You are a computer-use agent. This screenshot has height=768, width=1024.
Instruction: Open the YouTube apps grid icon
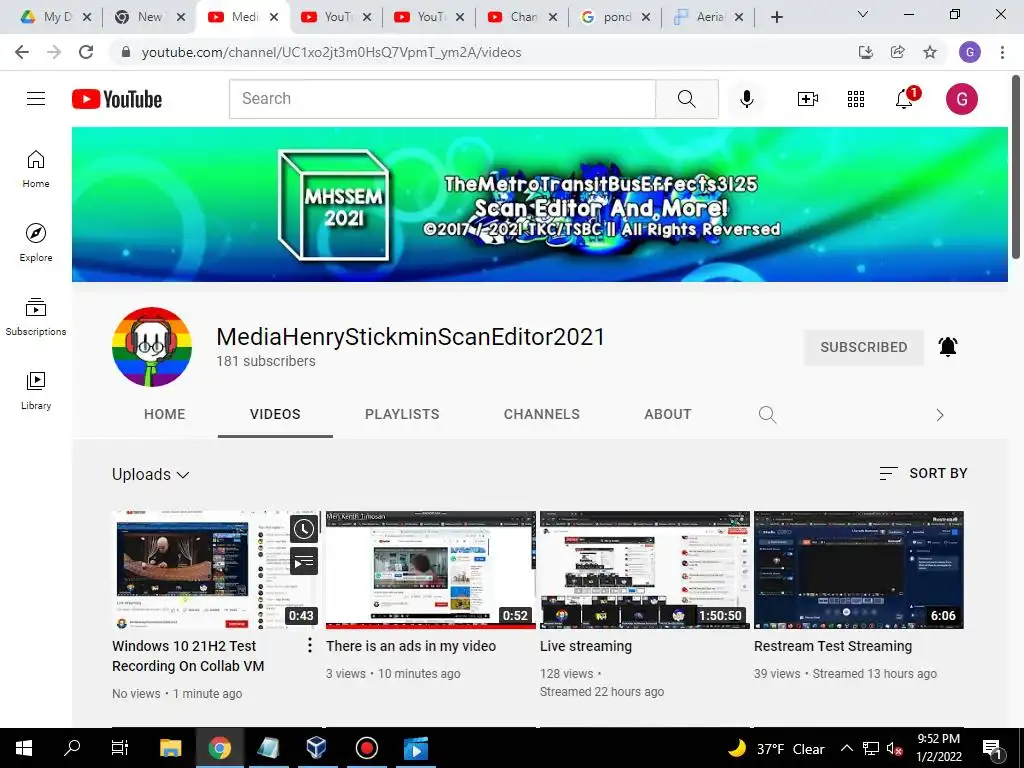856,99
